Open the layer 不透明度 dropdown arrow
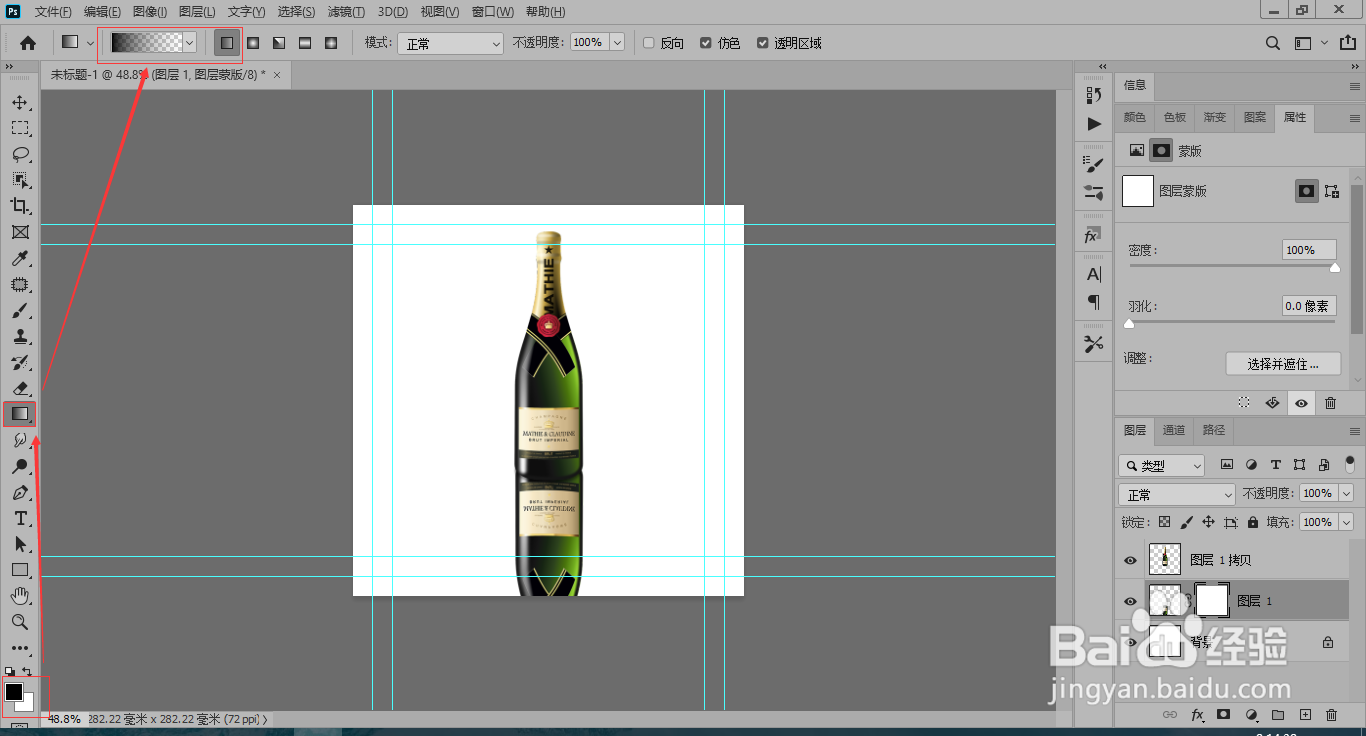This screenshot has width=1366, height=736. tap(1346, 494)
